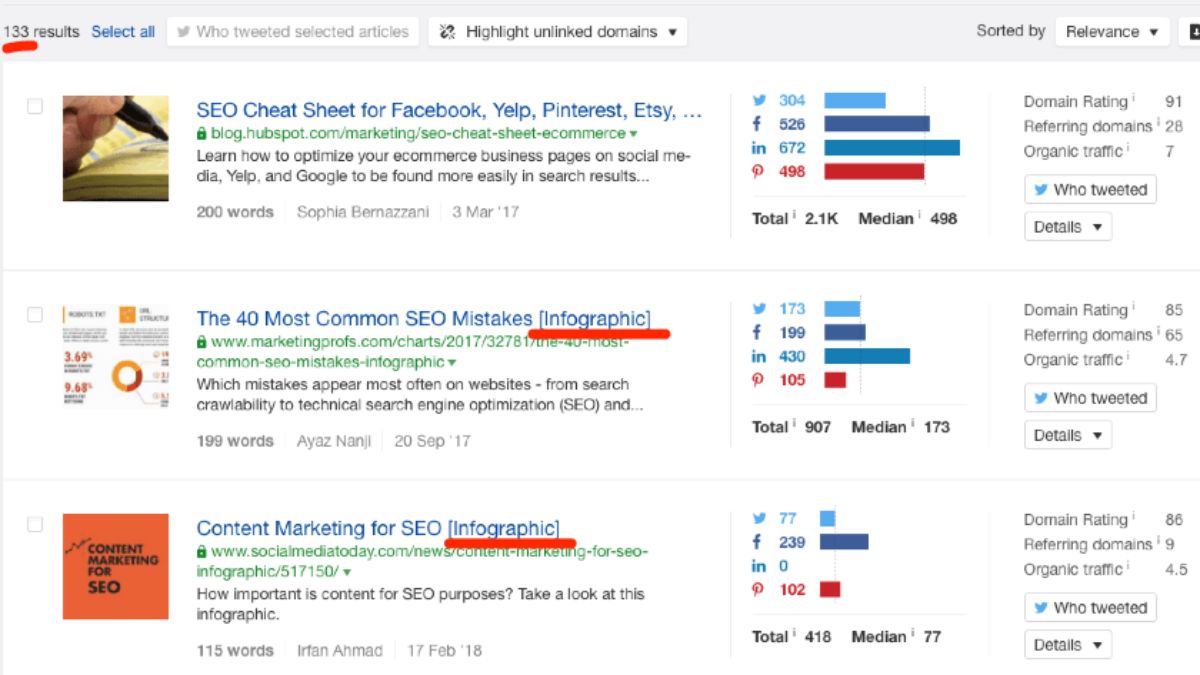Open the Highlight unlinked domains dropdown
Viewport: 1200px width, 675px height.
coord(558,32)
